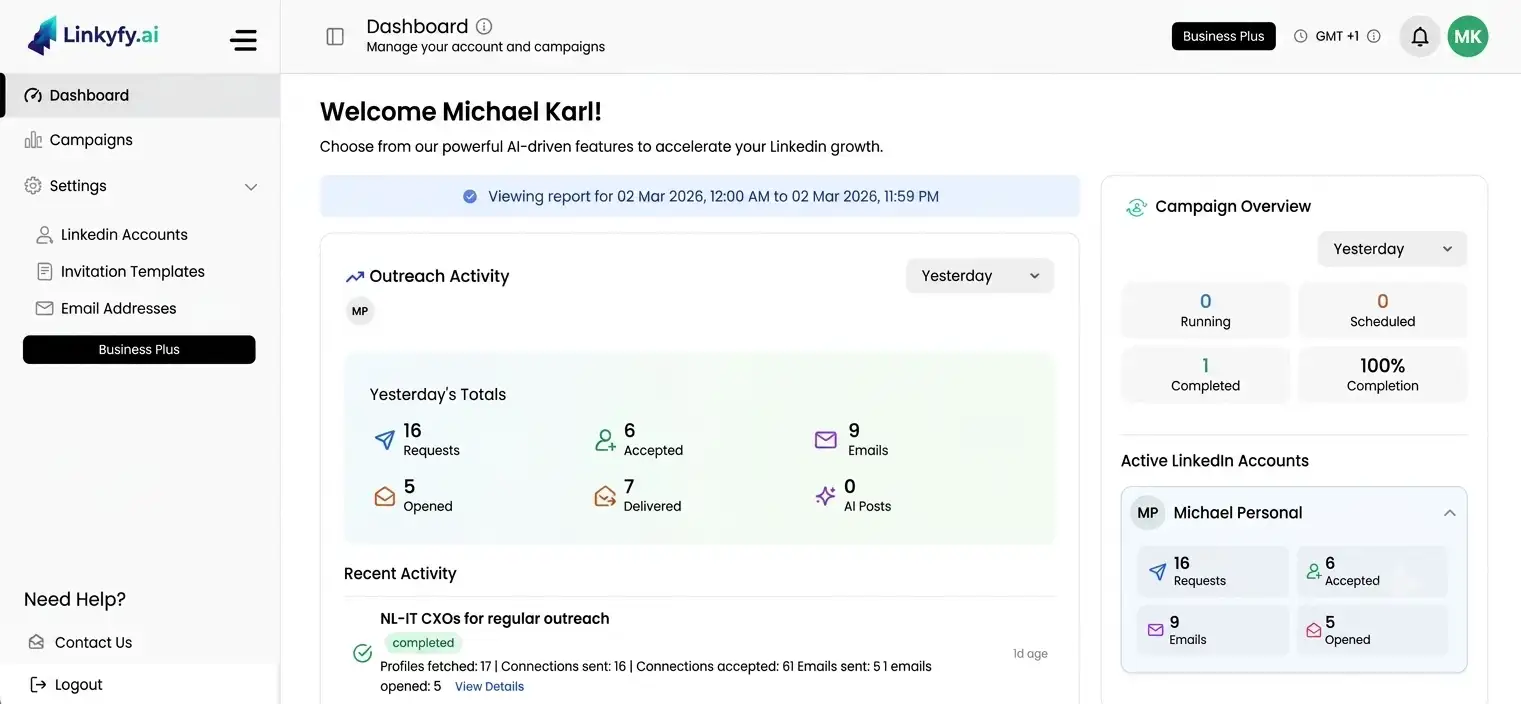Click the '1d age' timestamp
The image size is (1521, 704).
coord(1030,654)
